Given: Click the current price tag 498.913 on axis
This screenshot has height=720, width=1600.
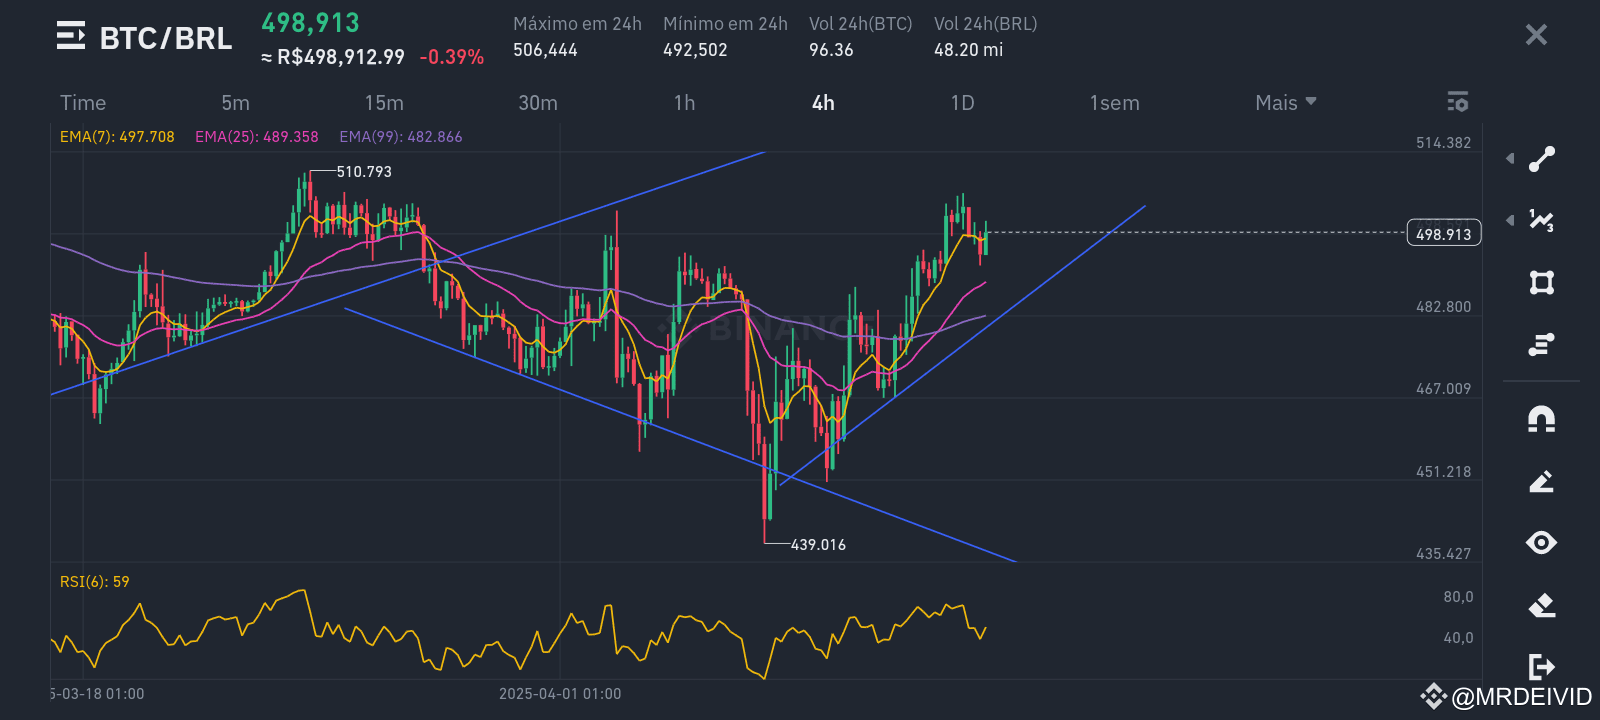Looking at the screenshot, I should tap(1444, 233).
